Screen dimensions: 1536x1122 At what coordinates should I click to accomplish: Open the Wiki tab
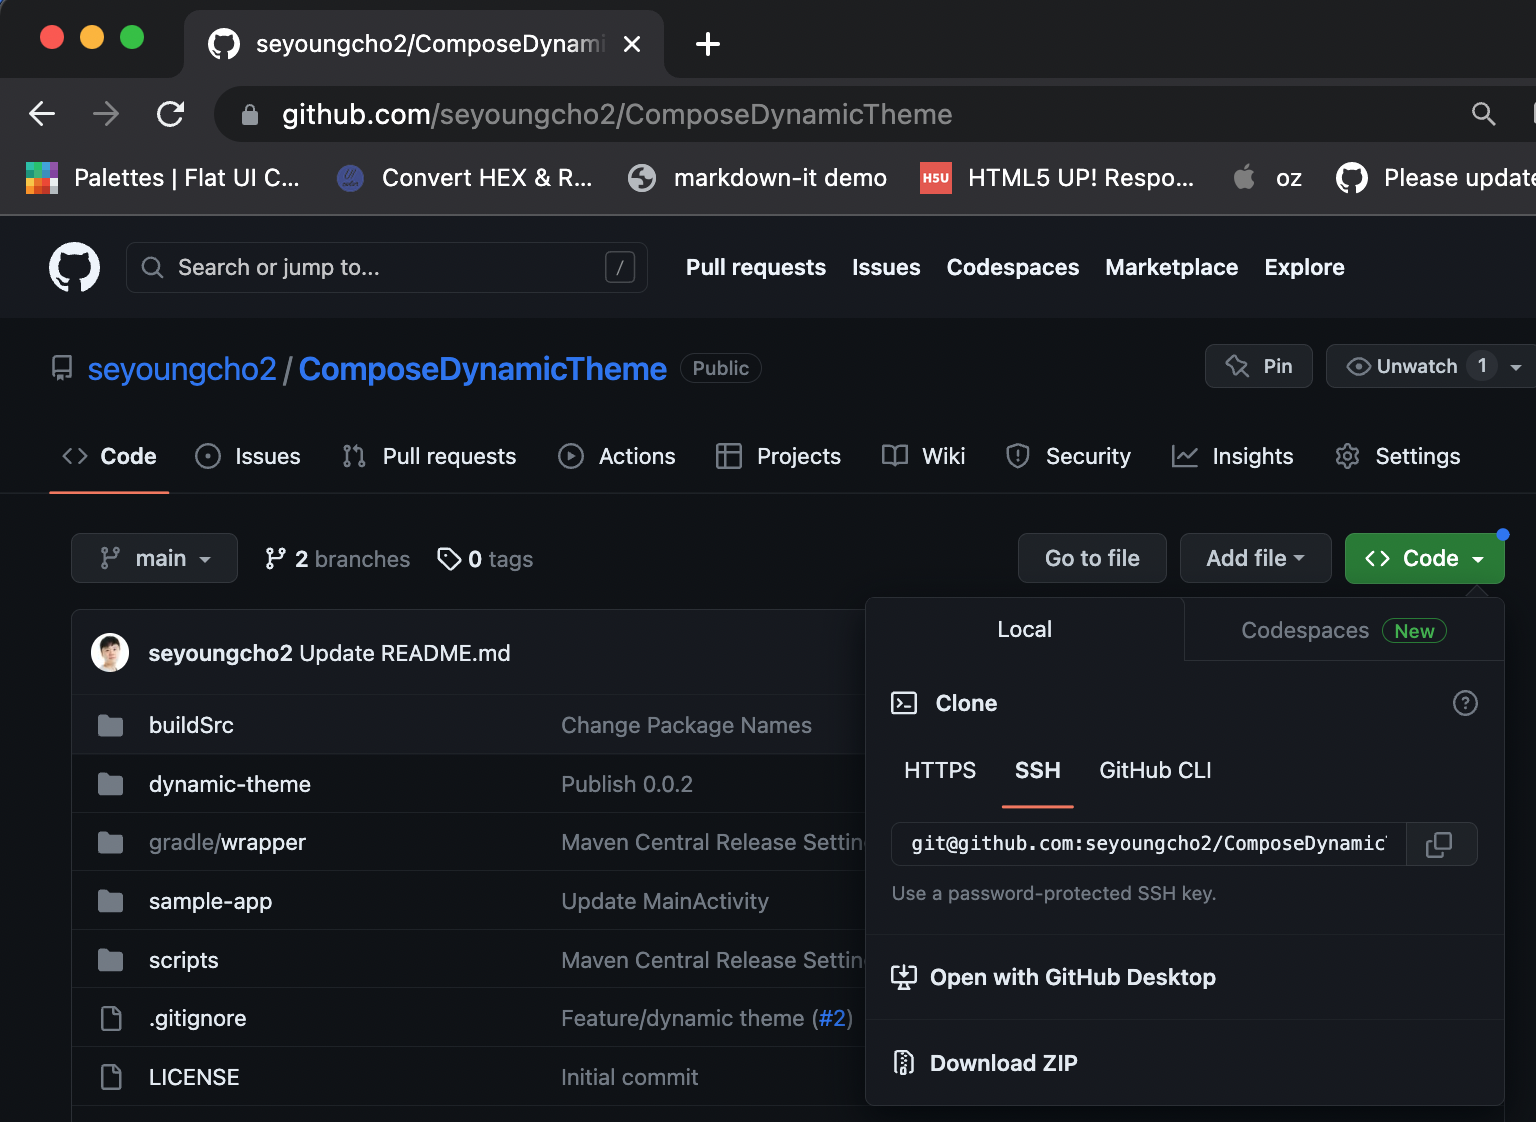[923, 456]
